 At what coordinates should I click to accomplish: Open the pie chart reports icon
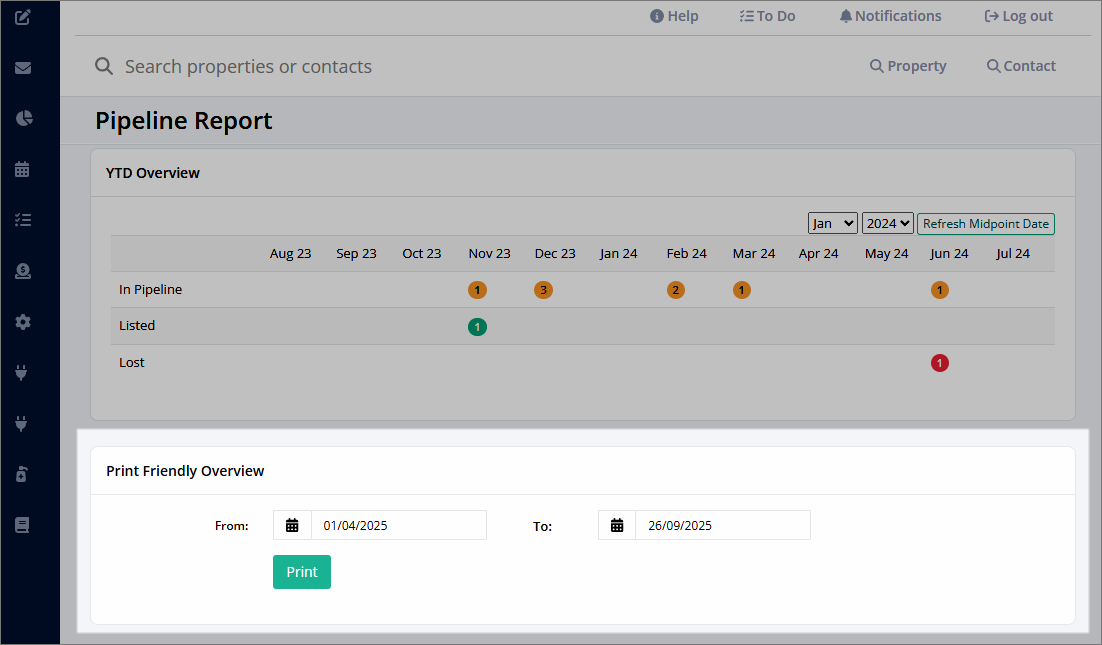(x=23, y=118)
